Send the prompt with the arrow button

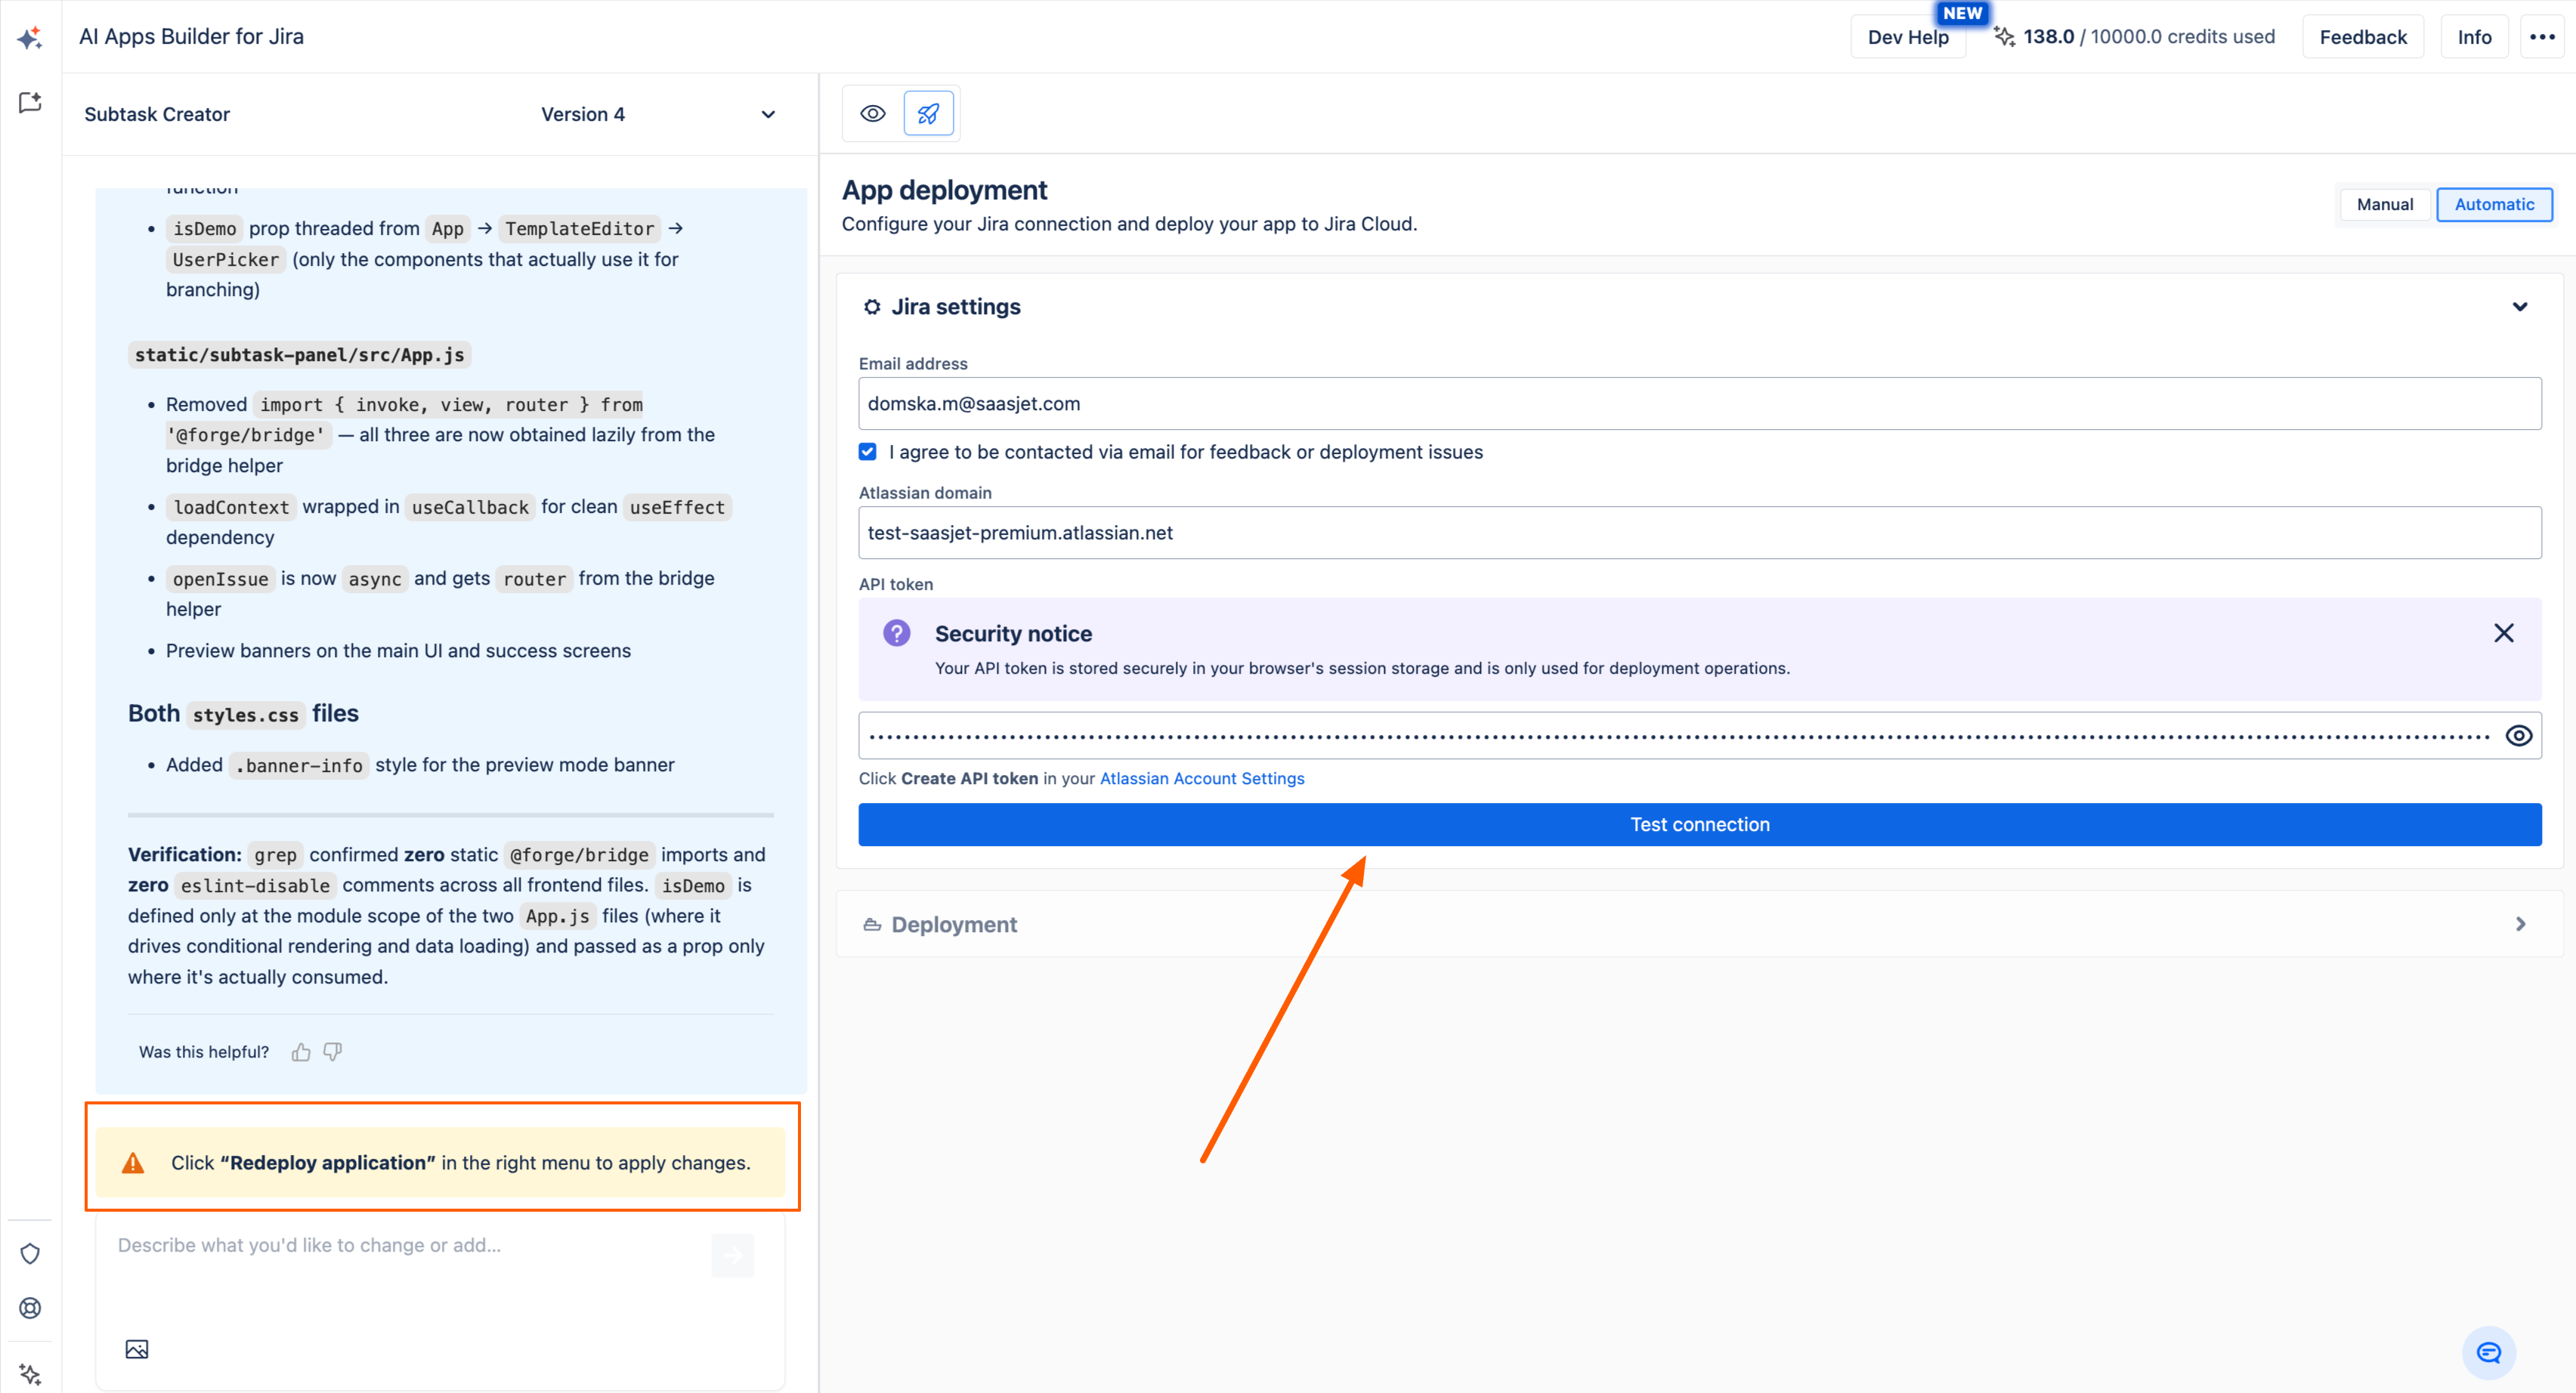[x=733, y=1256]
